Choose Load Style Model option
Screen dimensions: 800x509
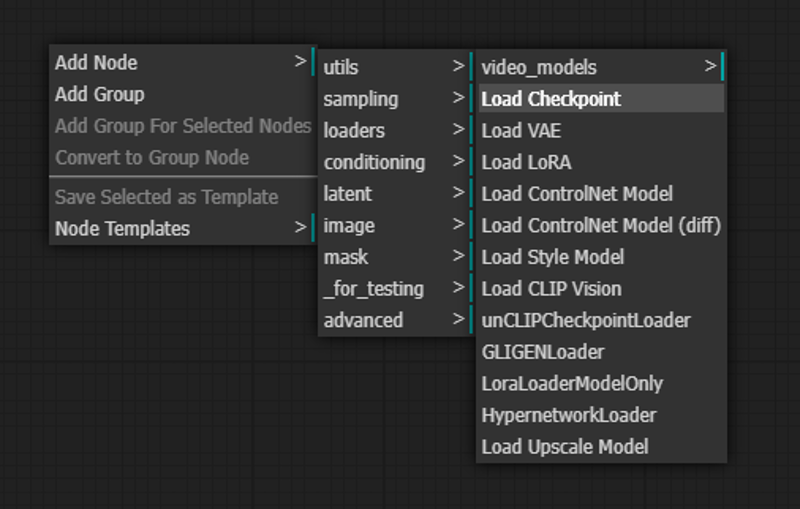click(601, 257)
